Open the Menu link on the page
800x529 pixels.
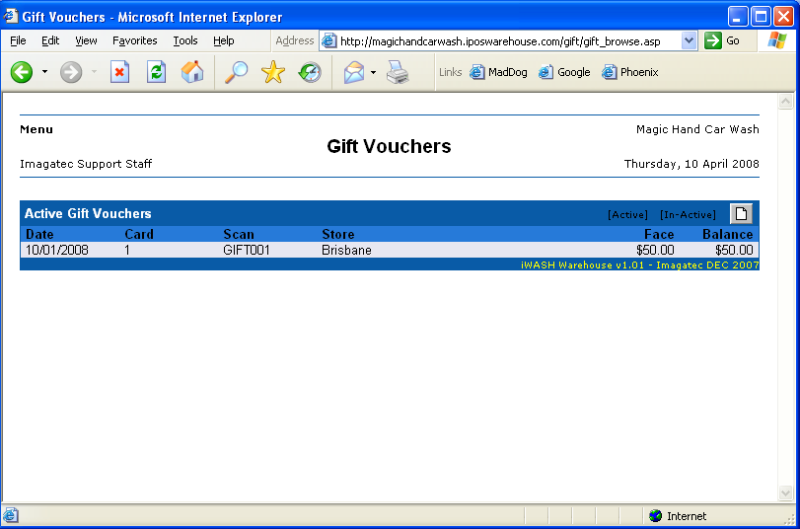[x=36, y=129]
